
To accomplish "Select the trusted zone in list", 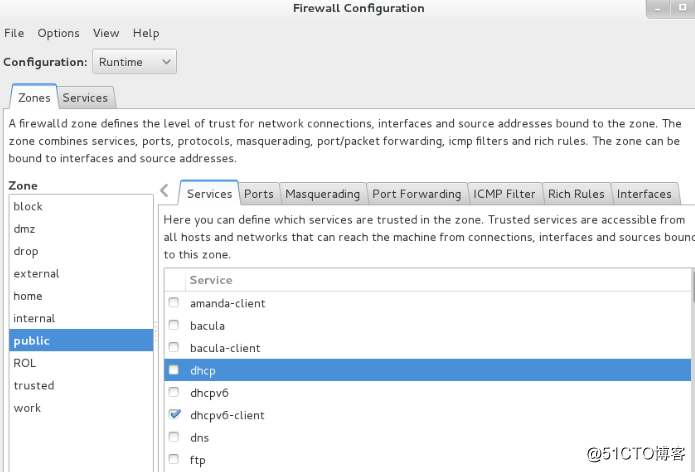I will (34, 385).
